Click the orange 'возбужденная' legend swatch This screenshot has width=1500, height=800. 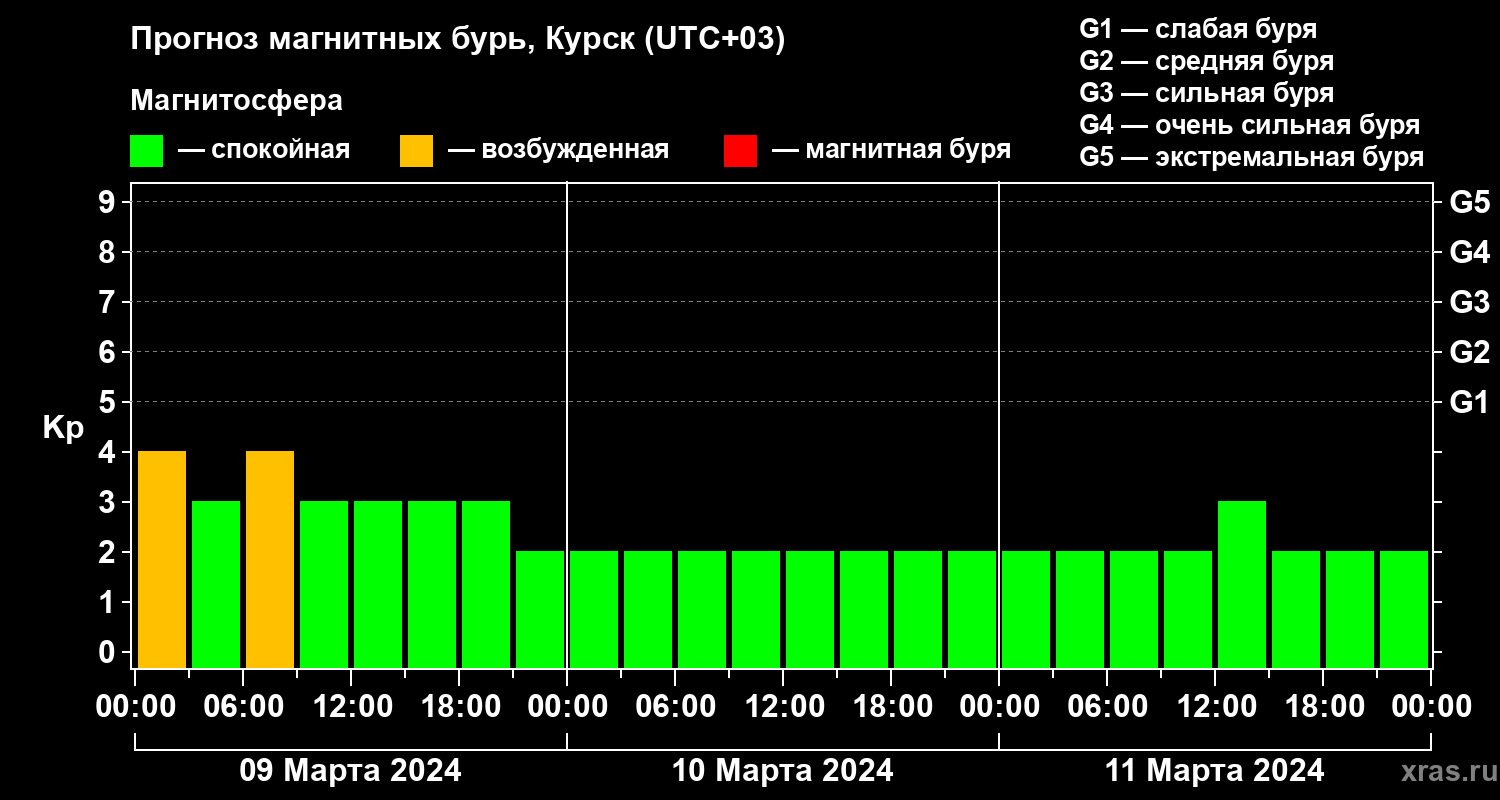tap(416, 151)
